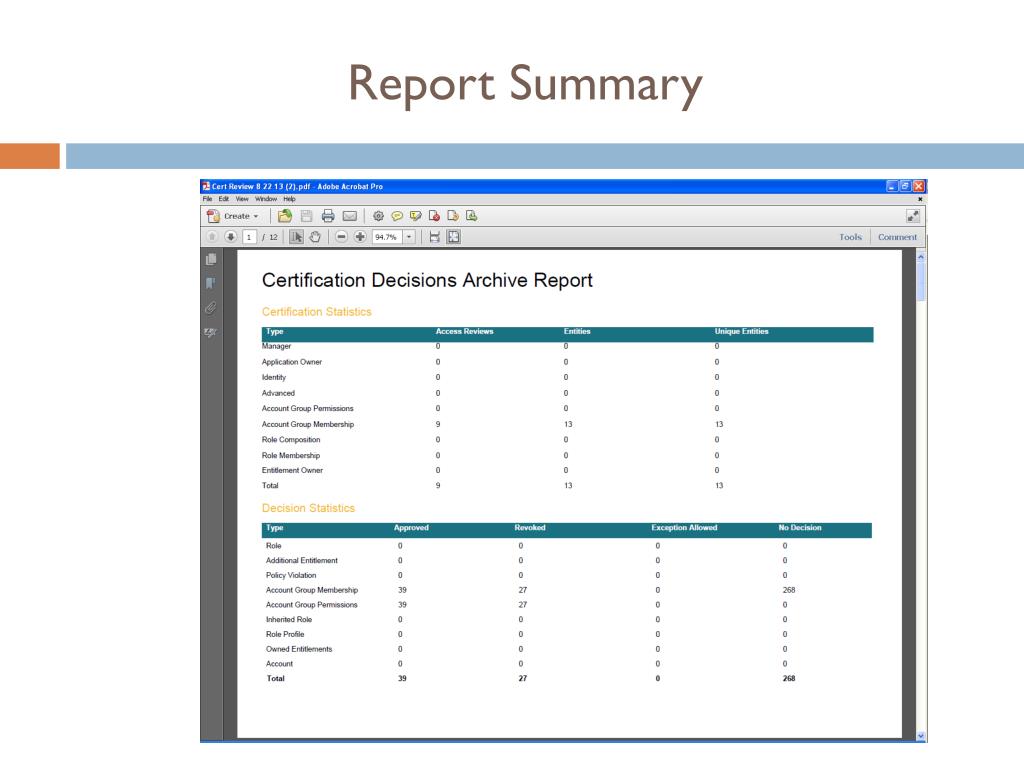Click the 'Inherited Role' row label
This screenshot has width=1024, height=768.
(x=289, y=620)
